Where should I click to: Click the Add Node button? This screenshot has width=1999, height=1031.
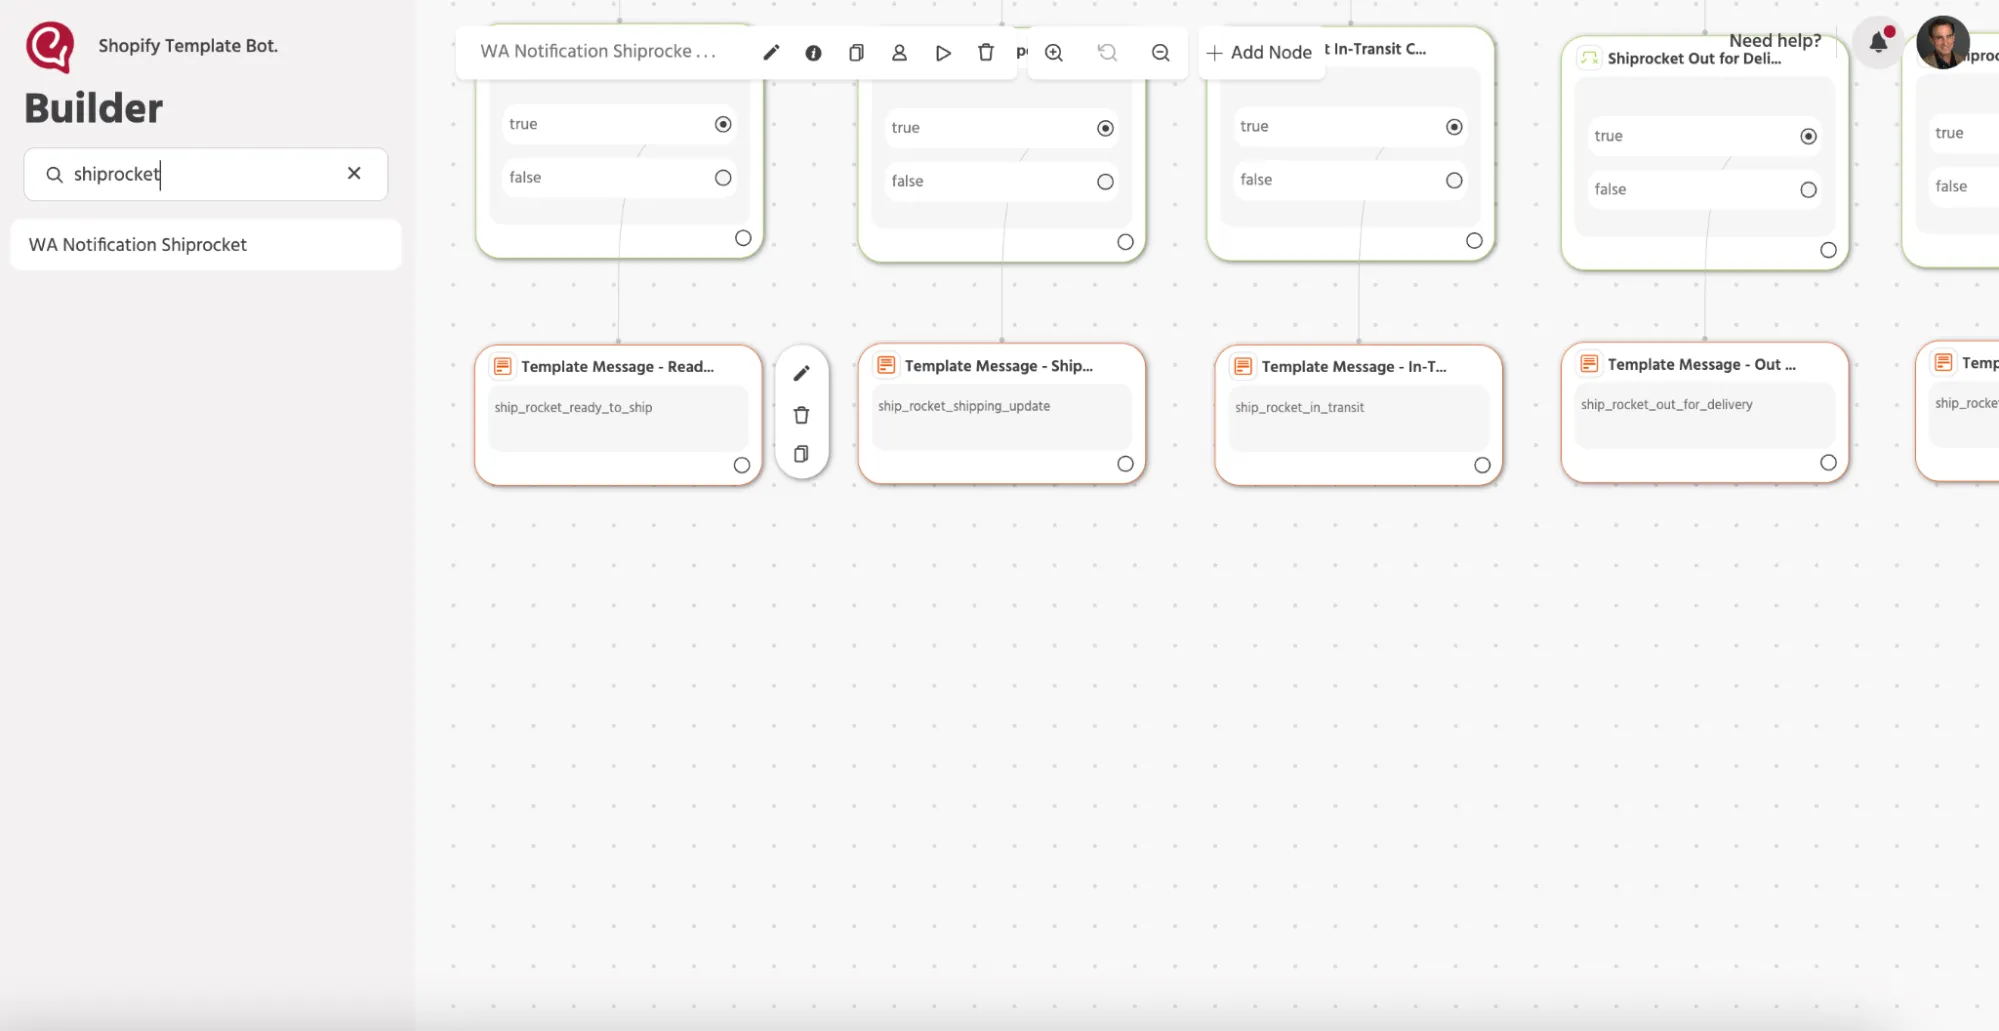click(x=1259, y=52)
